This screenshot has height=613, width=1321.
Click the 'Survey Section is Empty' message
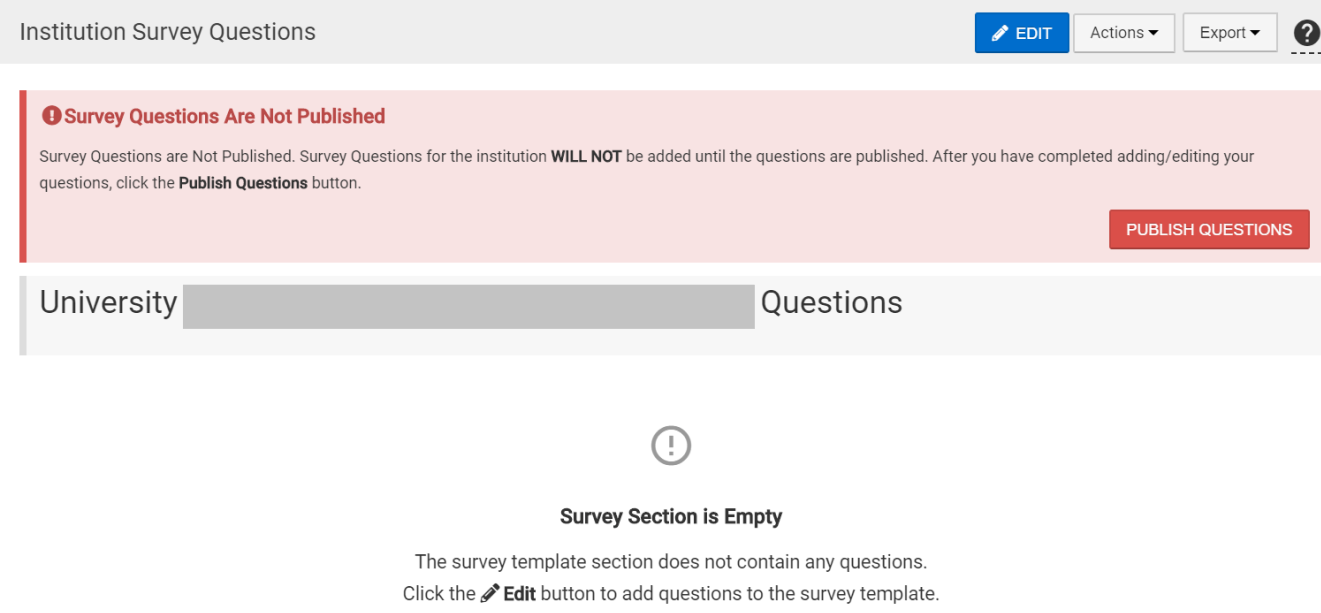pos(671,517)
